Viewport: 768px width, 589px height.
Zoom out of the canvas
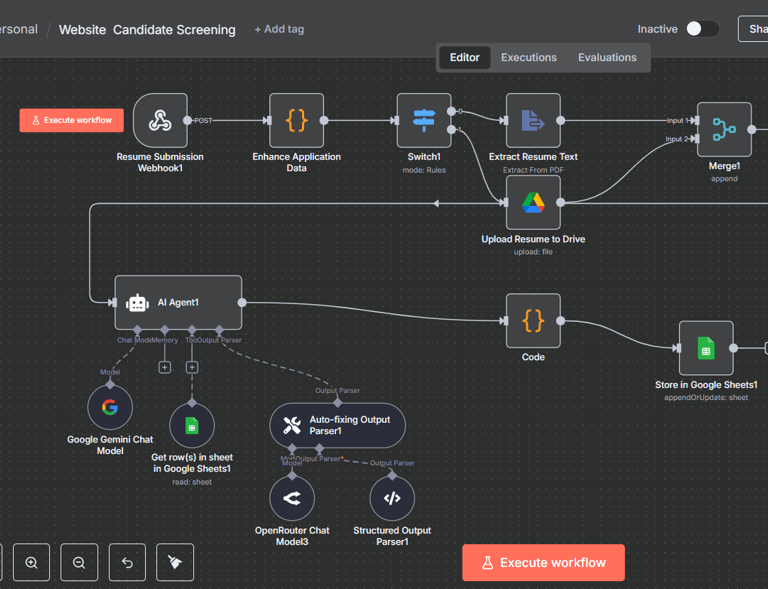click(x=79, y=563)
